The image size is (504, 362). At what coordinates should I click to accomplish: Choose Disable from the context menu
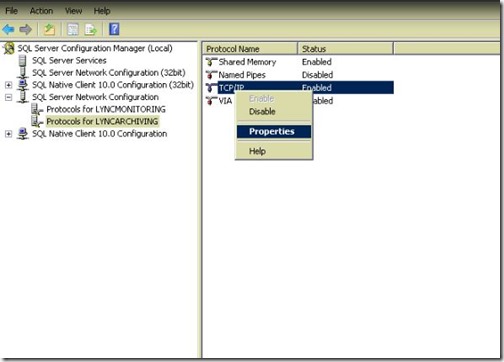(x=262, y=112)
